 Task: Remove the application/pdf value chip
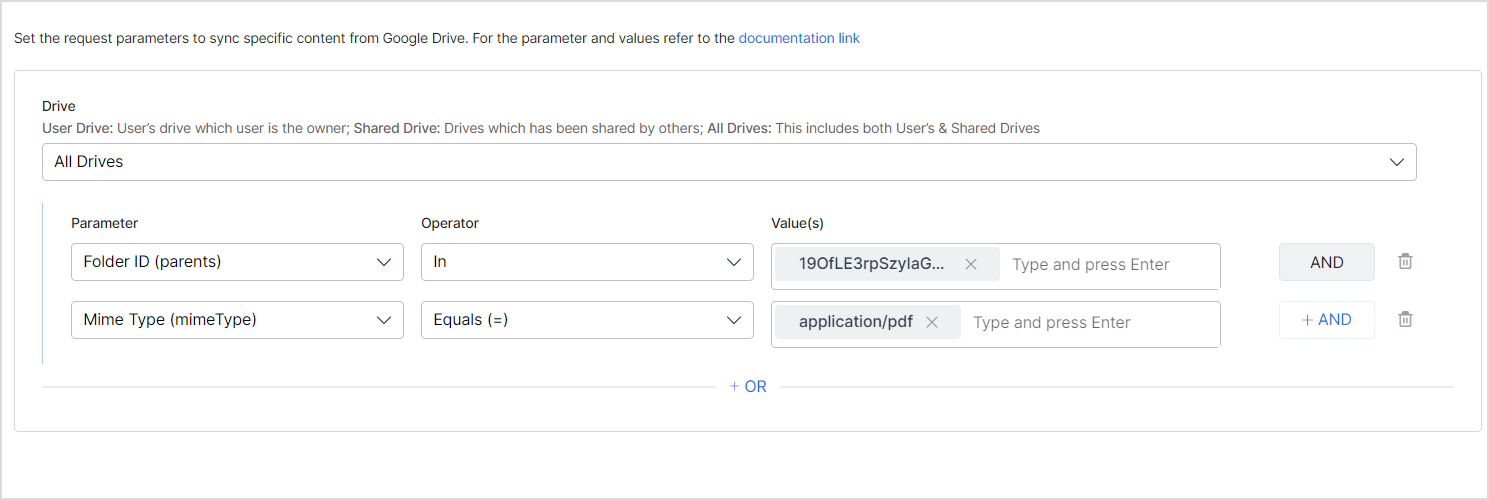coord(932,322)
